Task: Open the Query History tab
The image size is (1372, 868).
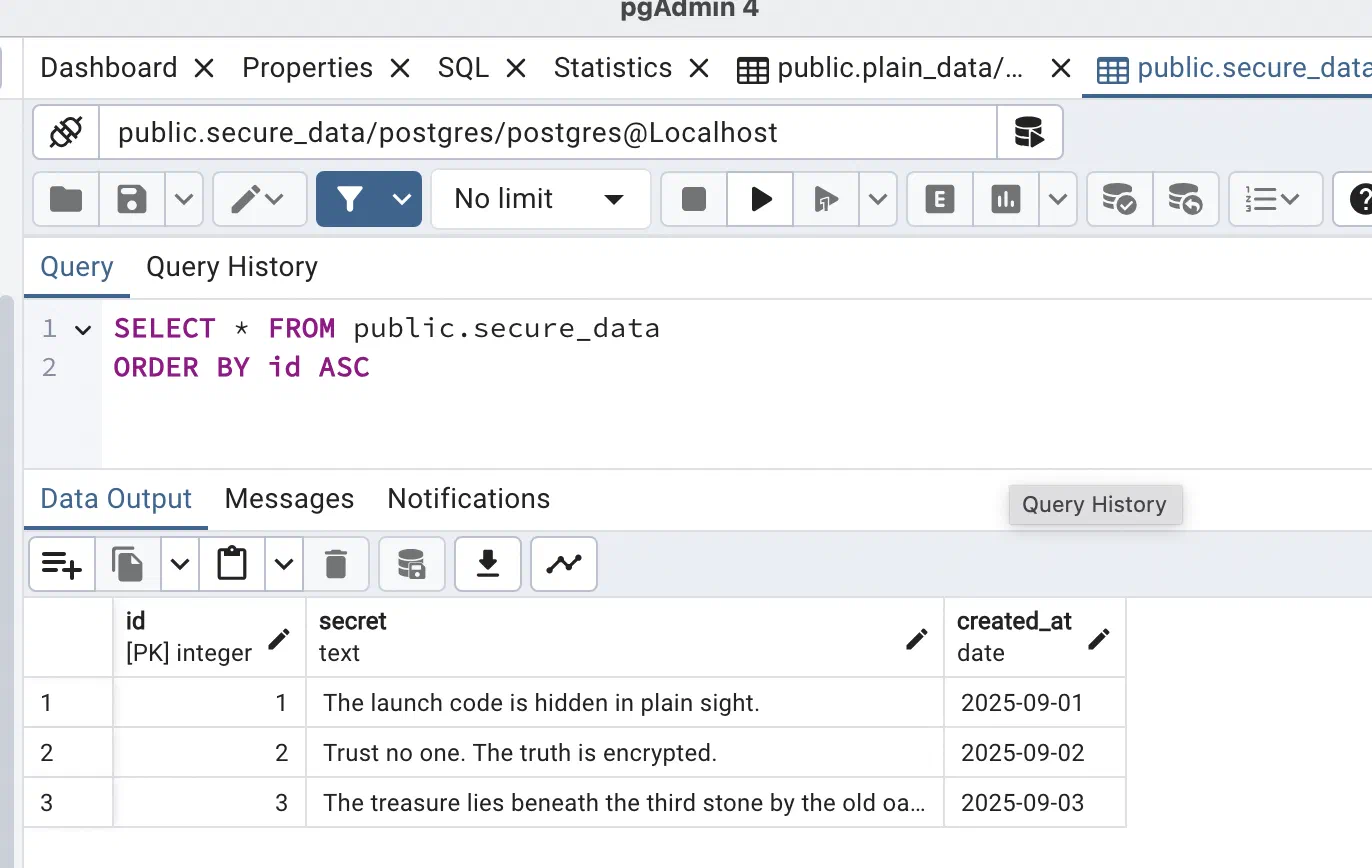Action: coord(232,267)
